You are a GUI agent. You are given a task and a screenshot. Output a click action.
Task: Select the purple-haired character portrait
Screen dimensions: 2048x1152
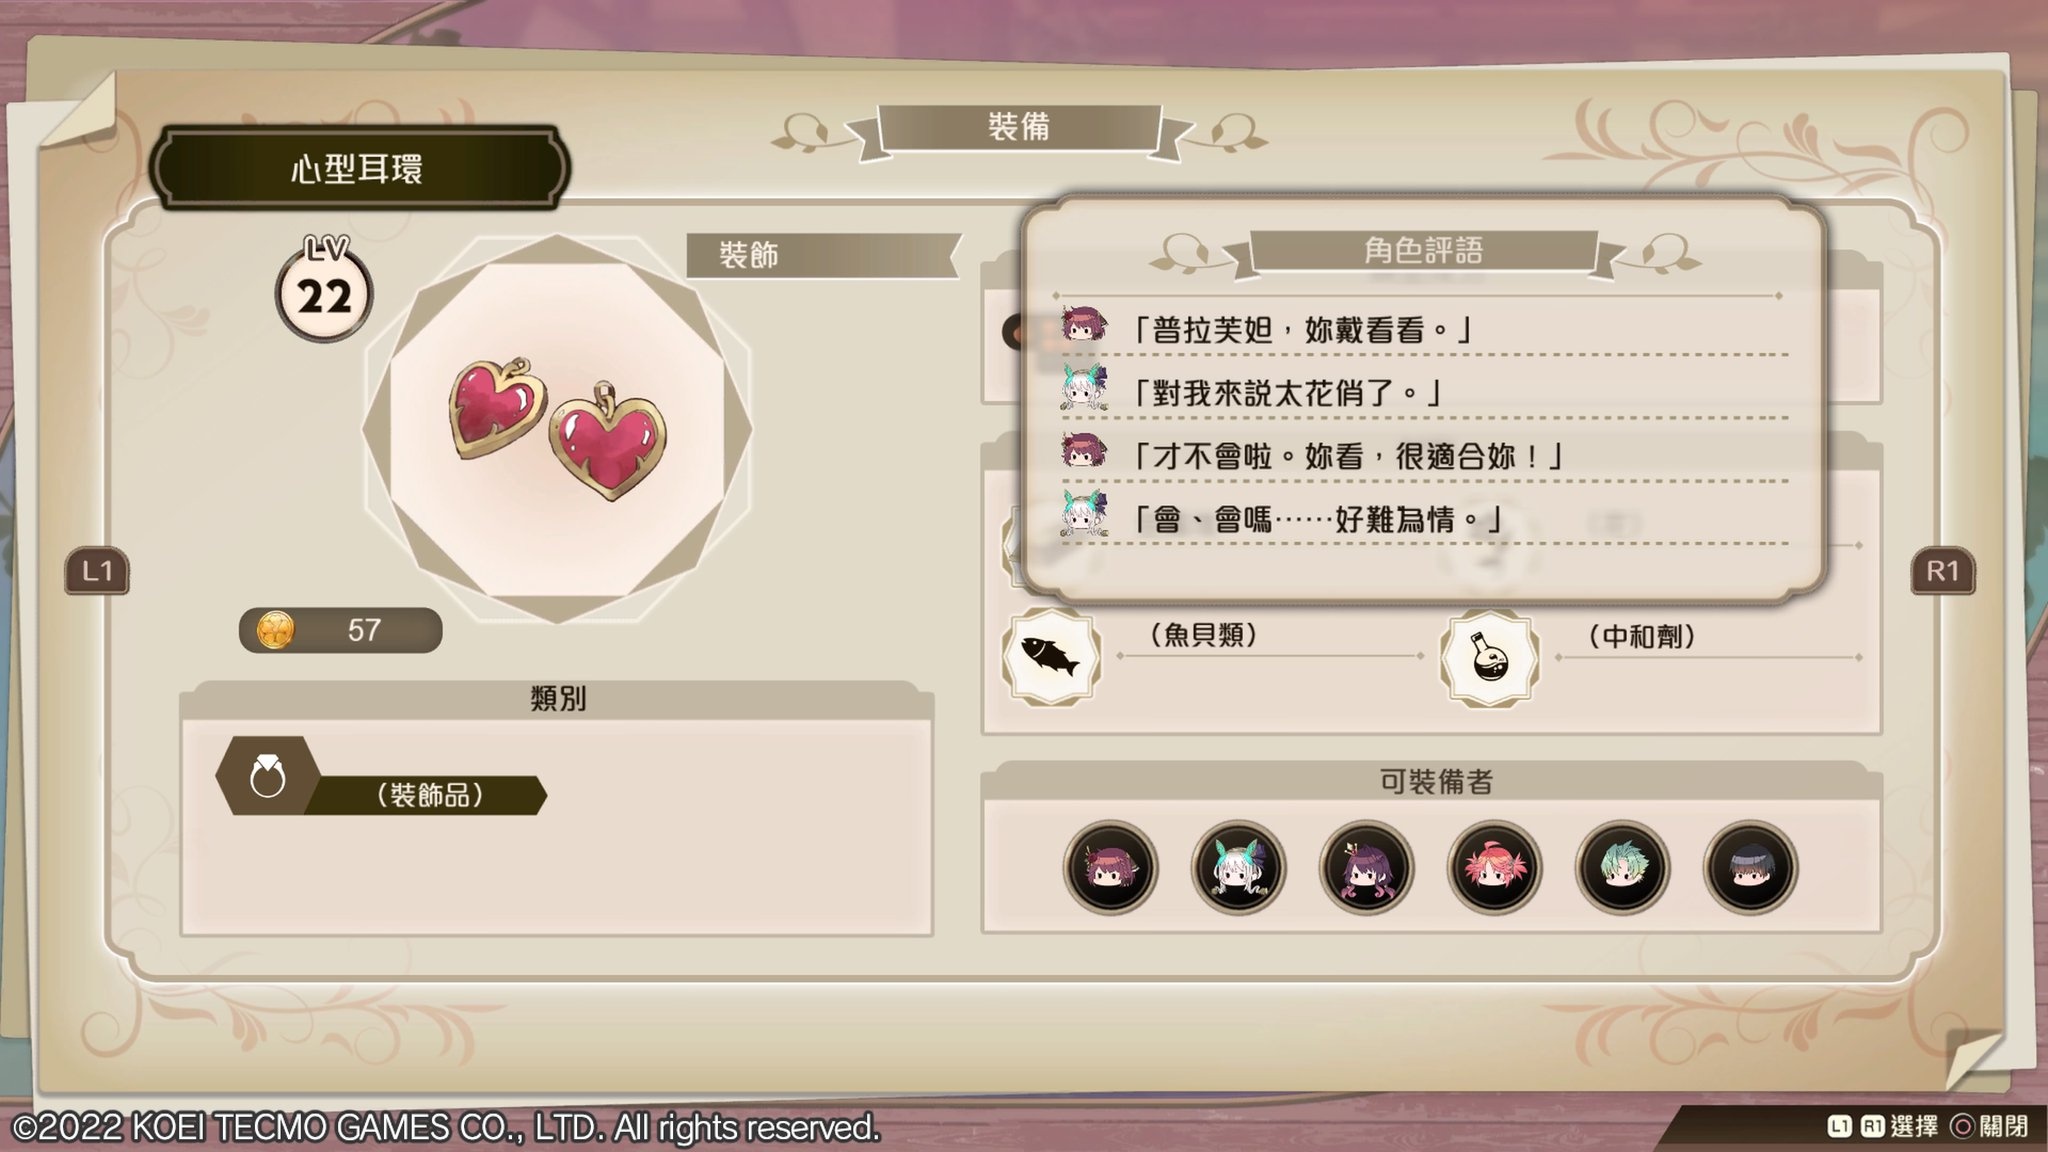(1366, 867)
